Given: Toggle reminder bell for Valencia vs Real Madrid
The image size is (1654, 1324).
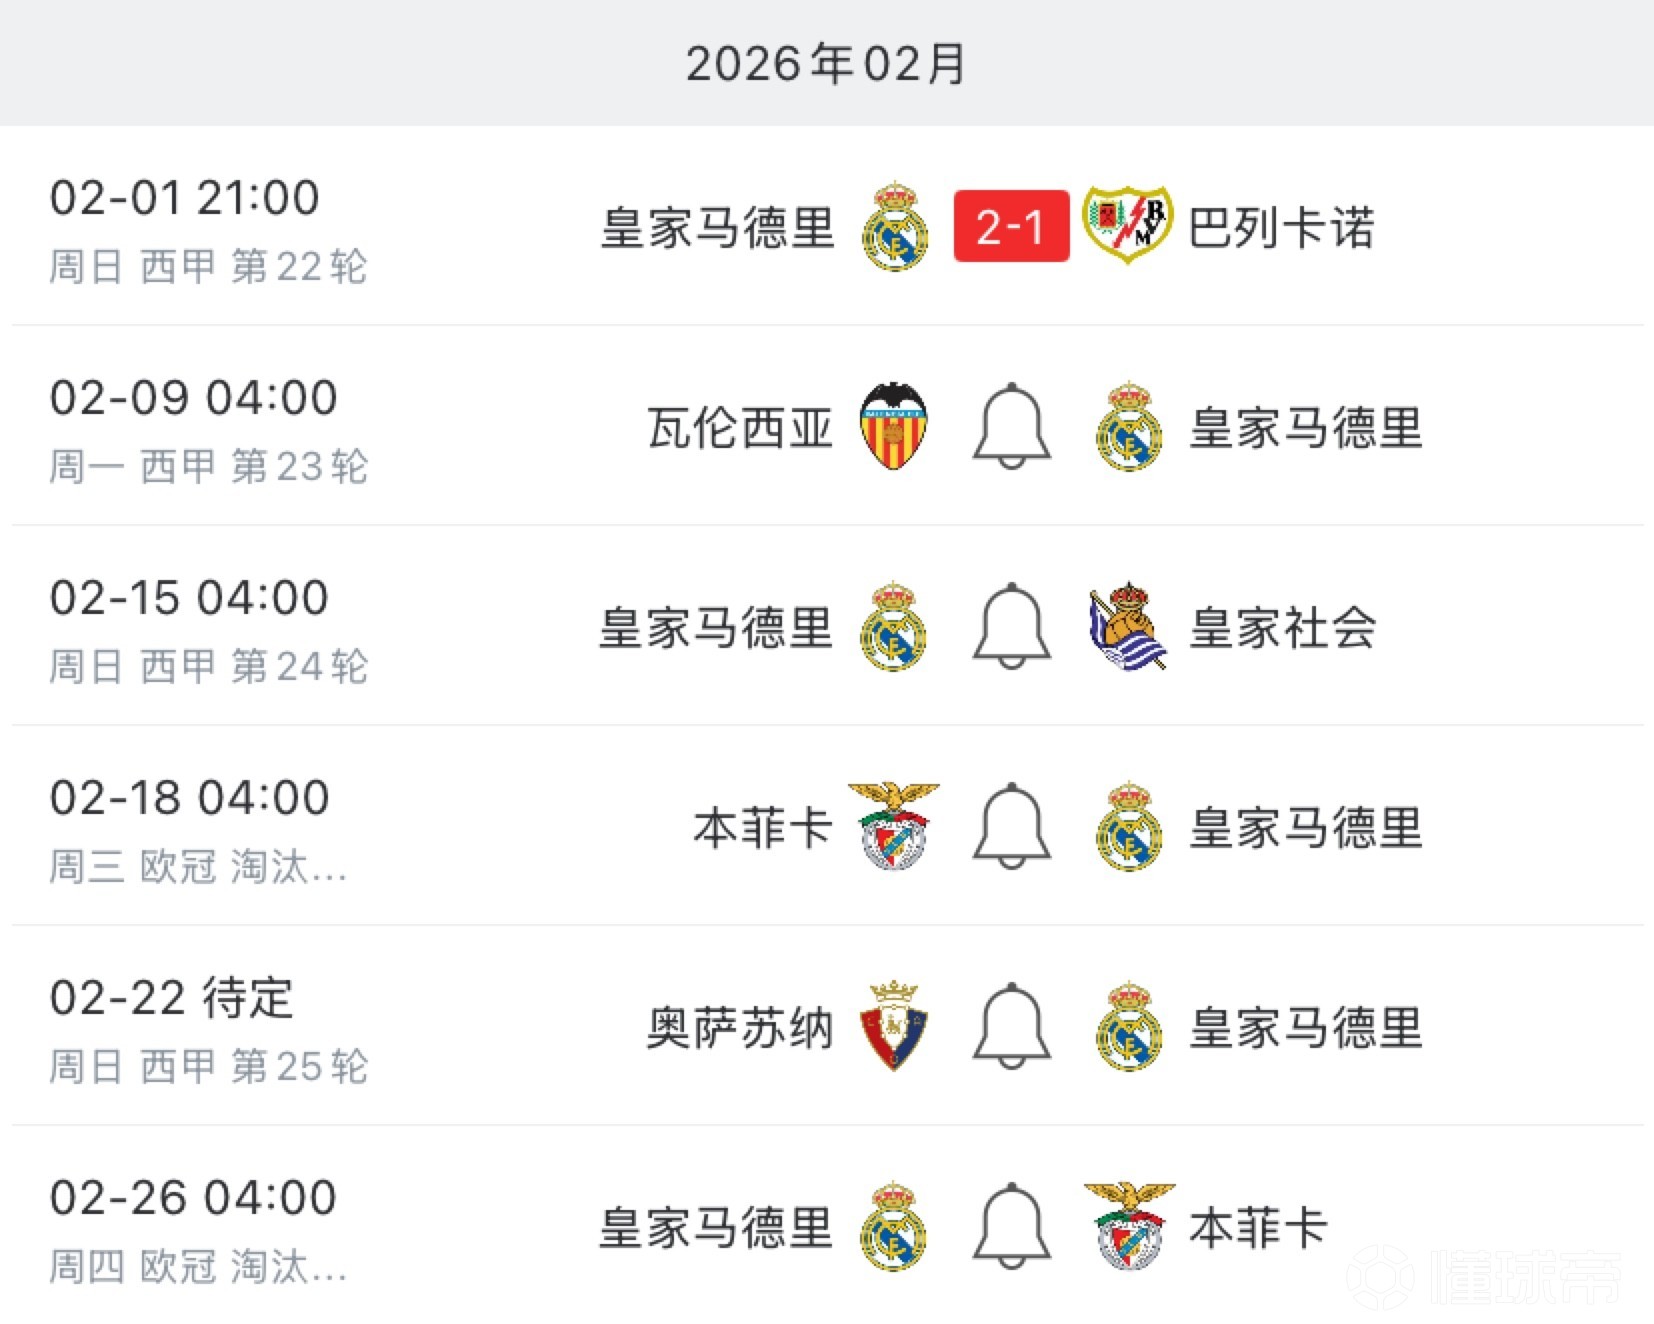Looking at the screenshot, I should (x=1011, y=426).
